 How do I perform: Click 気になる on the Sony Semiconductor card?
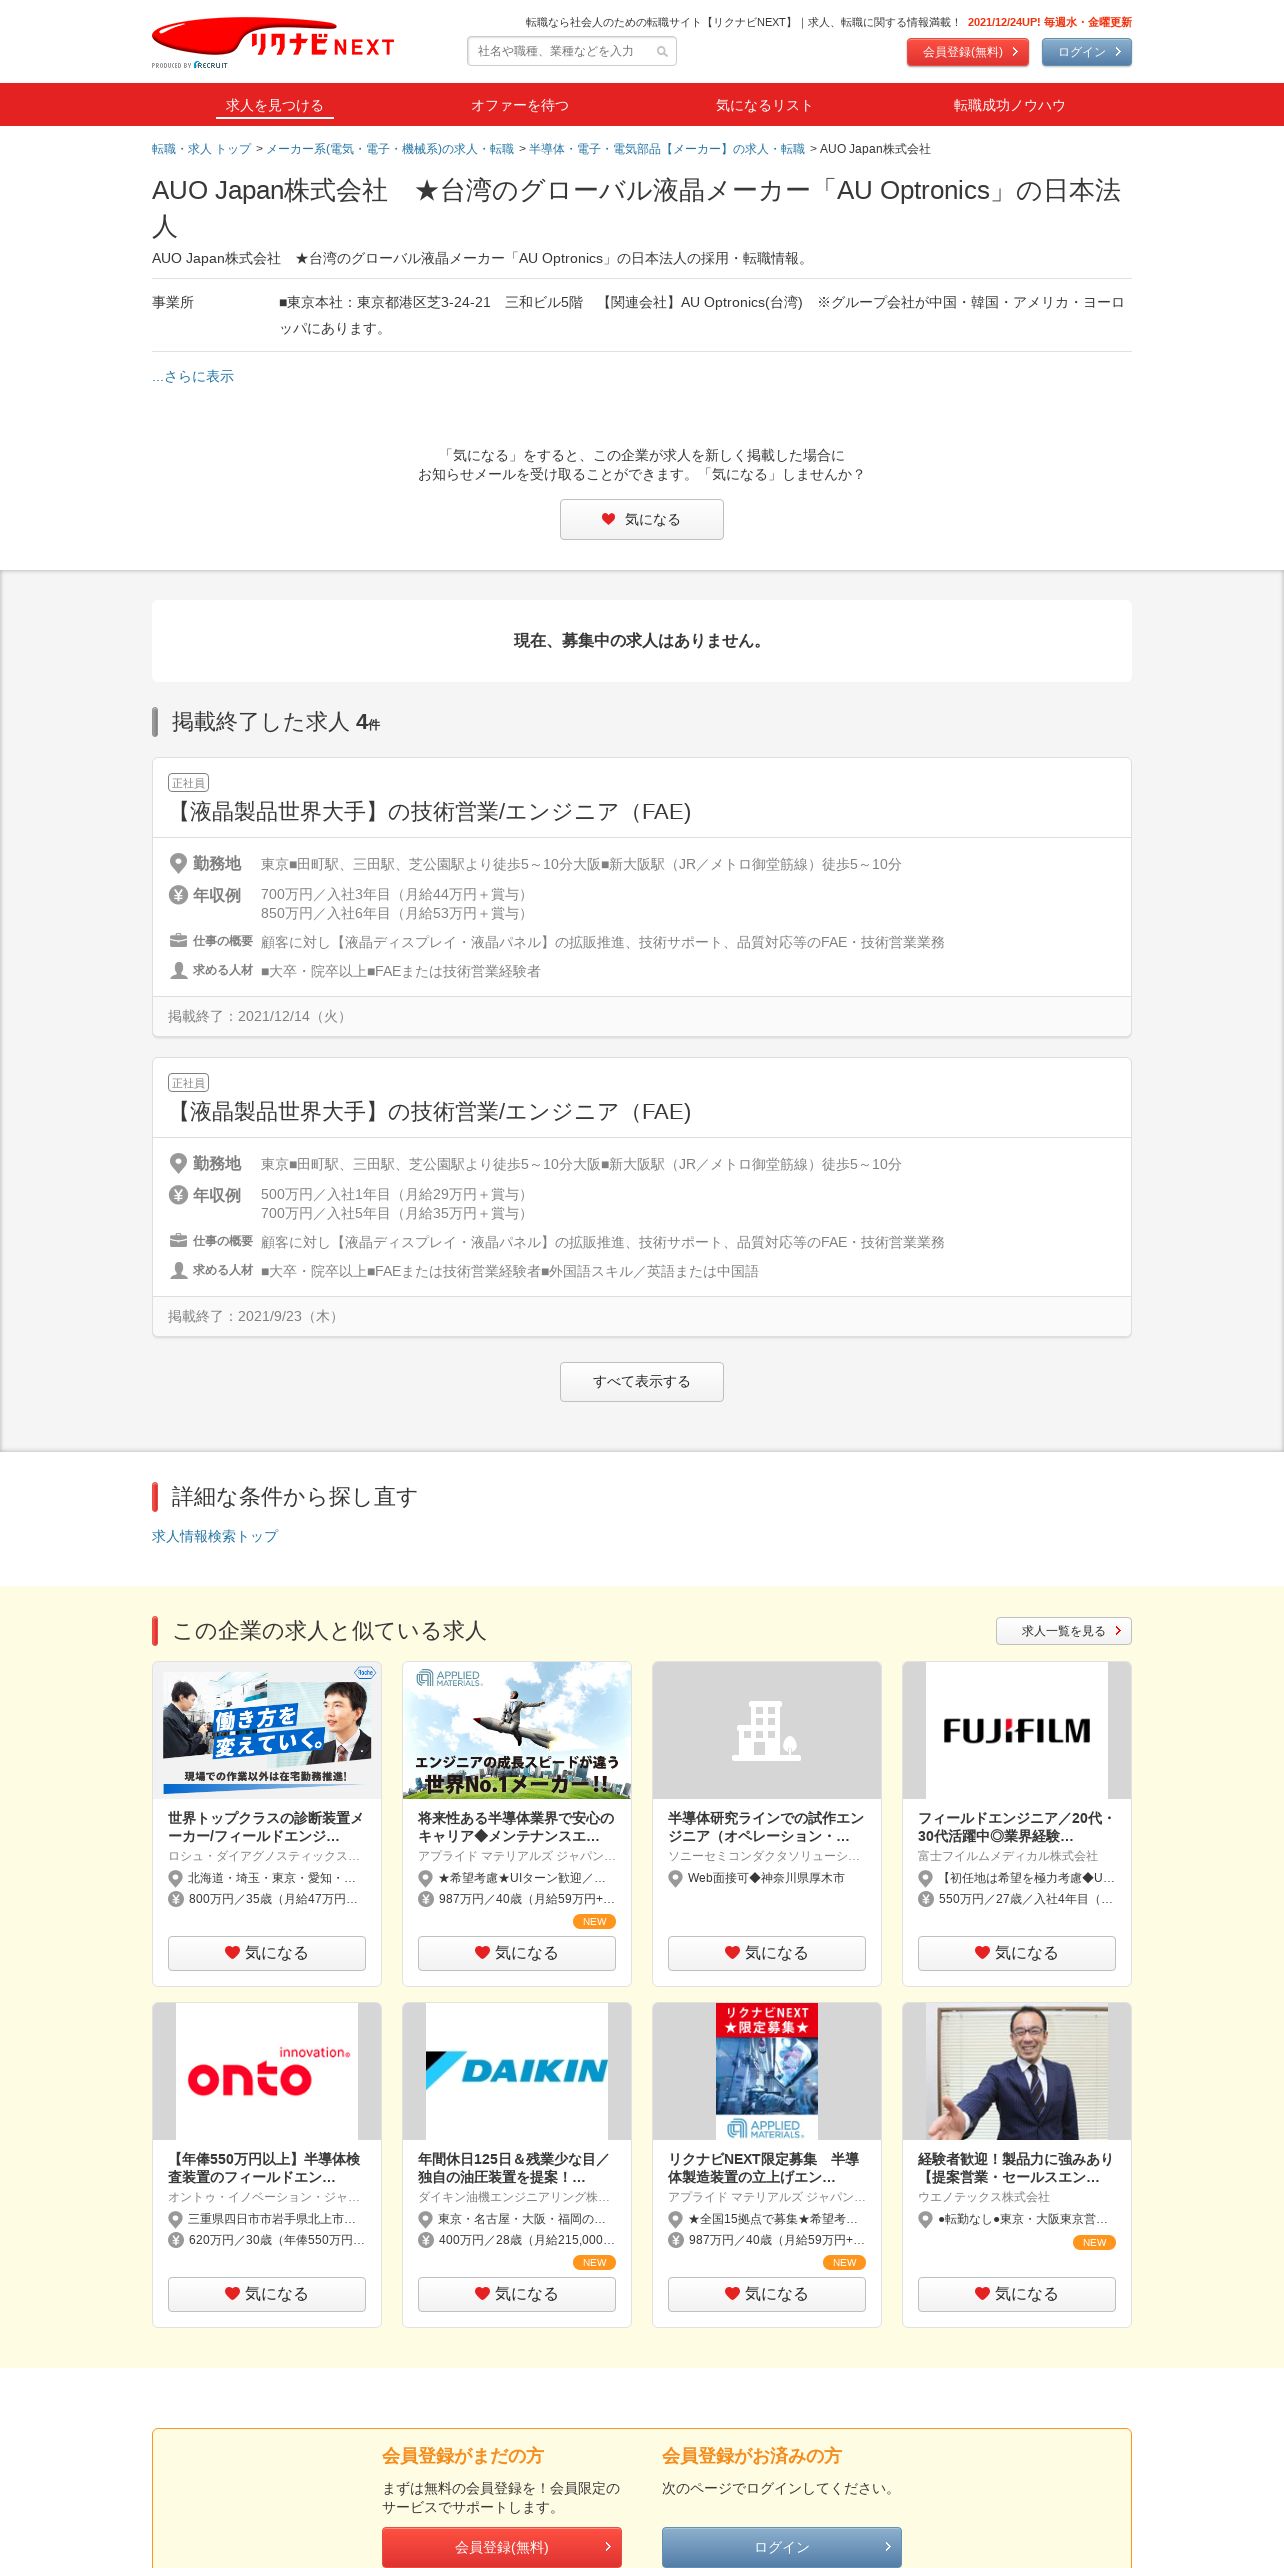(767, 1953)
